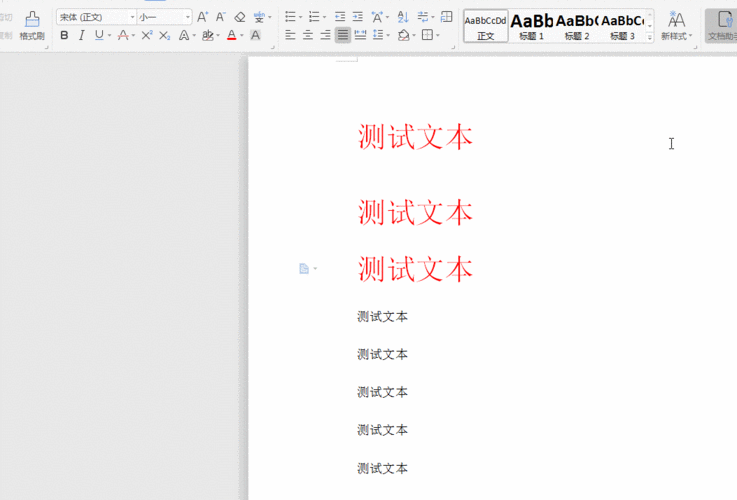Select the 正文 body style
The width and height of the screenshot is (737, 500).
pyautogui.click(x=486, y=26)
